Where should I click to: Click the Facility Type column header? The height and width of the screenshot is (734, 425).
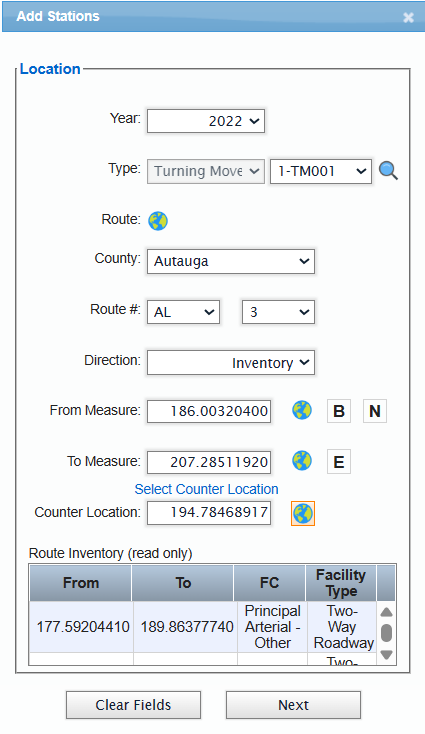pyautogui.click(x=341, y=583)
